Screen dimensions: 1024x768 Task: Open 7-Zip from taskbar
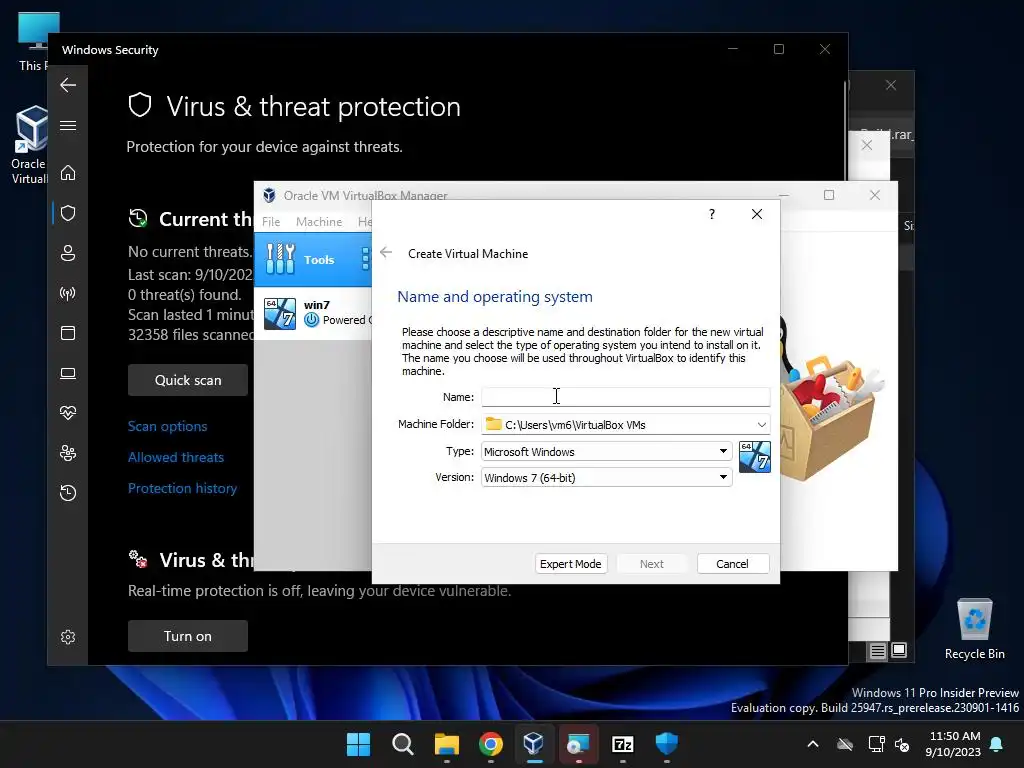point(622,744)
